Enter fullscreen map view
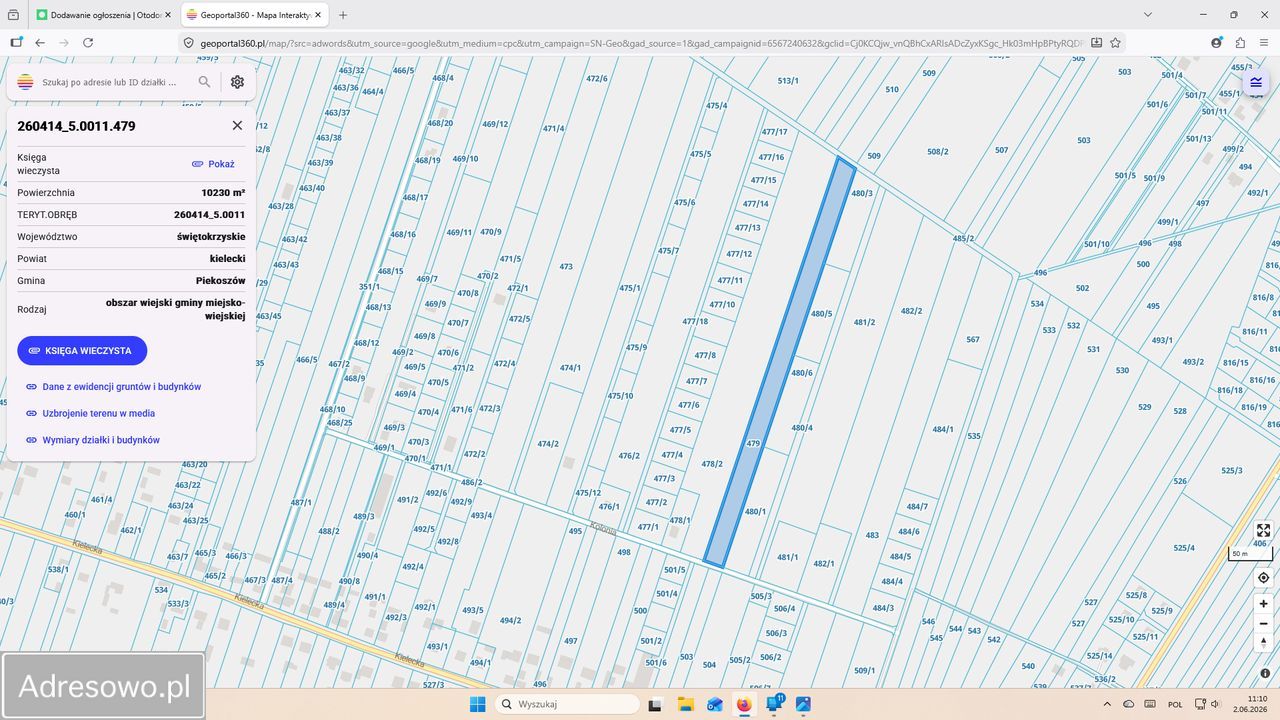 (x=1263, y=531)
